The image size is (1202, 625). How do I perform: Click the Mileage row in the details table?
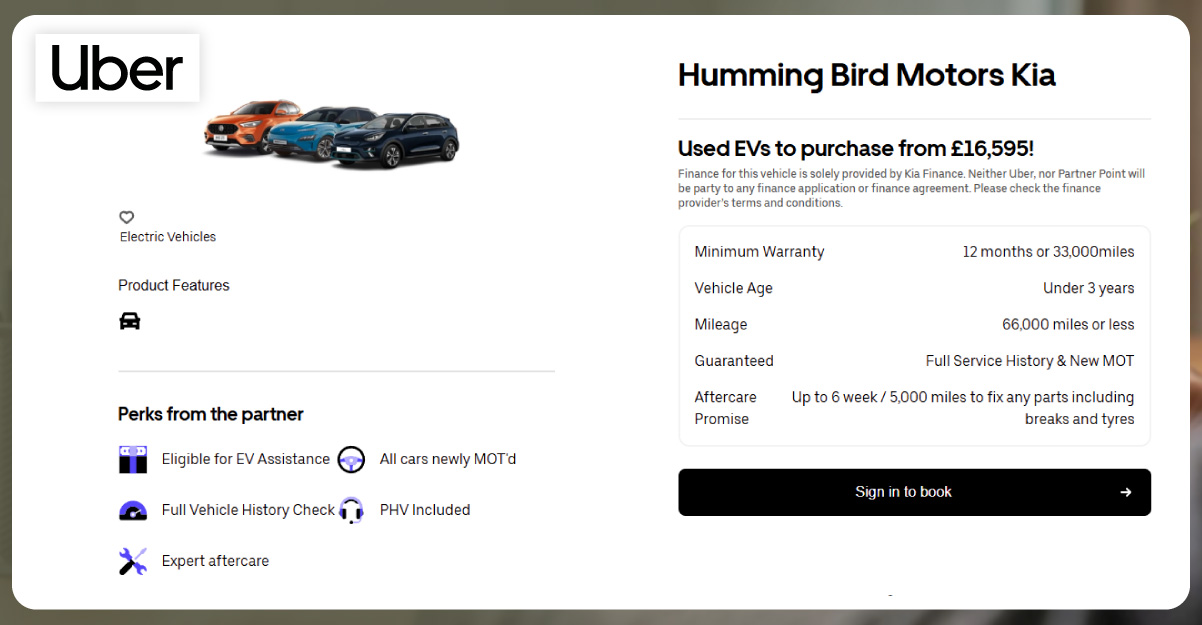point(914,324)
